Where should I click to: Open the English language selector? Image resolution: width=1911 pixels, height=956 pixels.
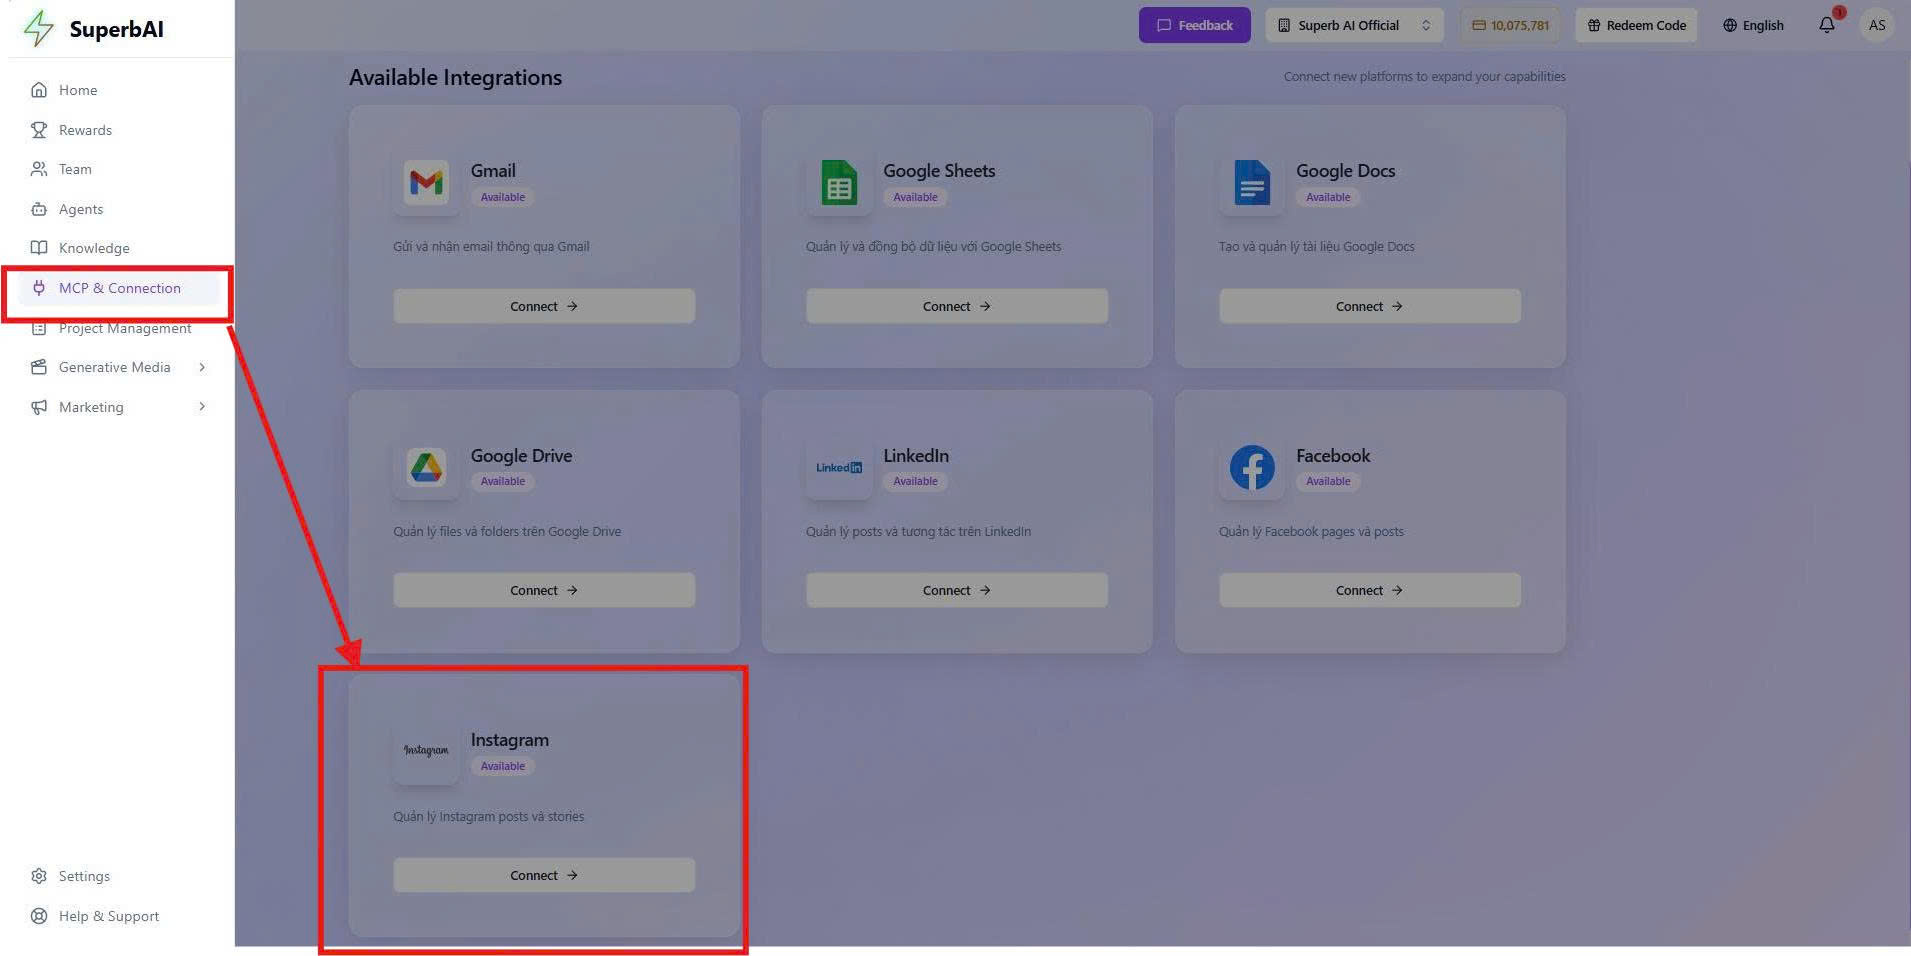coord(1753,25)
